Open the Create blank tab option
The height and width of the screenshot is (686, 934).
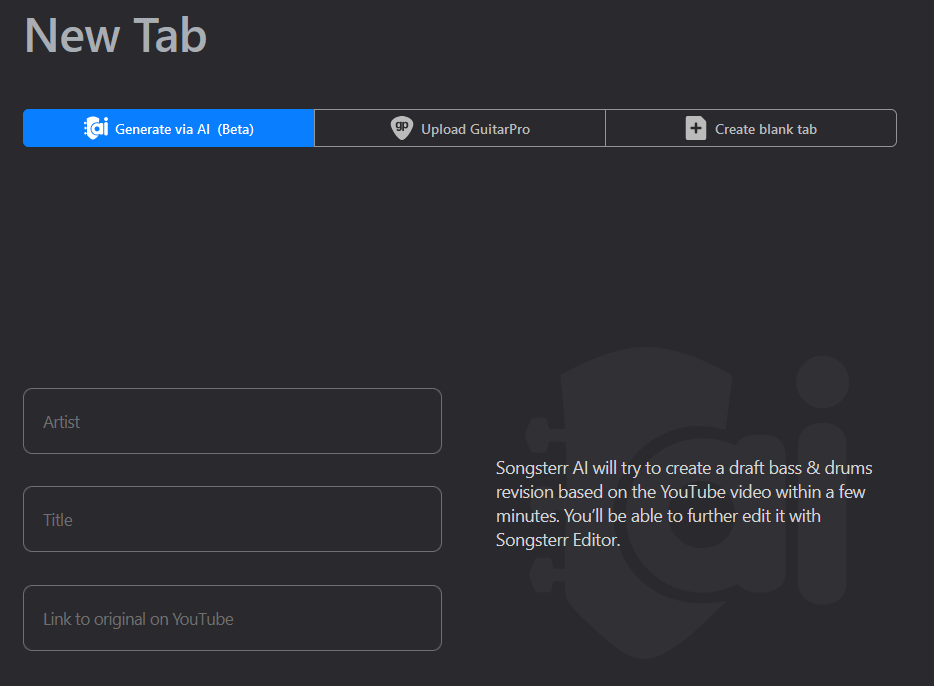point(751,128)
